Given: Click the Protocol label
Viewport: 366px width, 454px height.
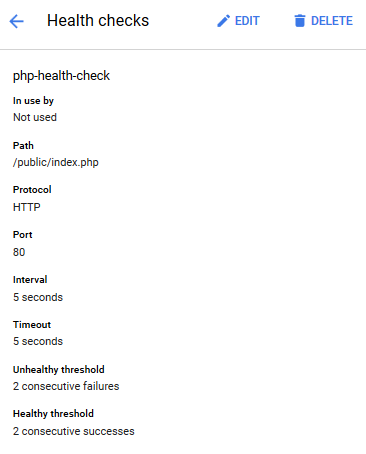Looking at the screenshot, I should pos(32,190).
